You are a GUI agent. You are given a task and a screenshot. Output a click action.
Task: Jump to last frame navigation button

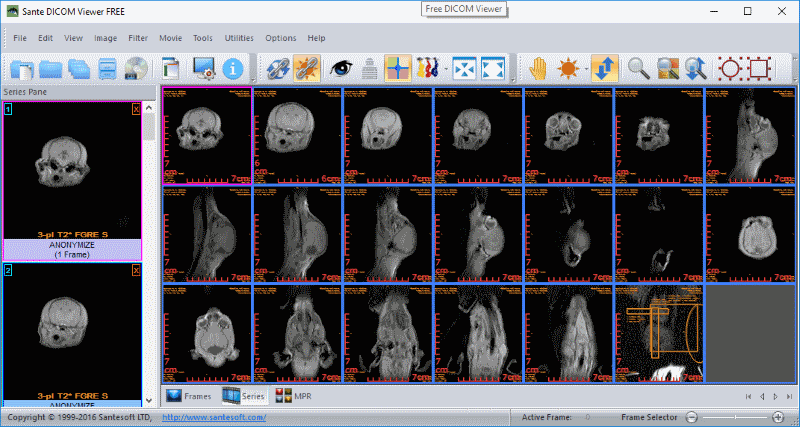(789, 396)
